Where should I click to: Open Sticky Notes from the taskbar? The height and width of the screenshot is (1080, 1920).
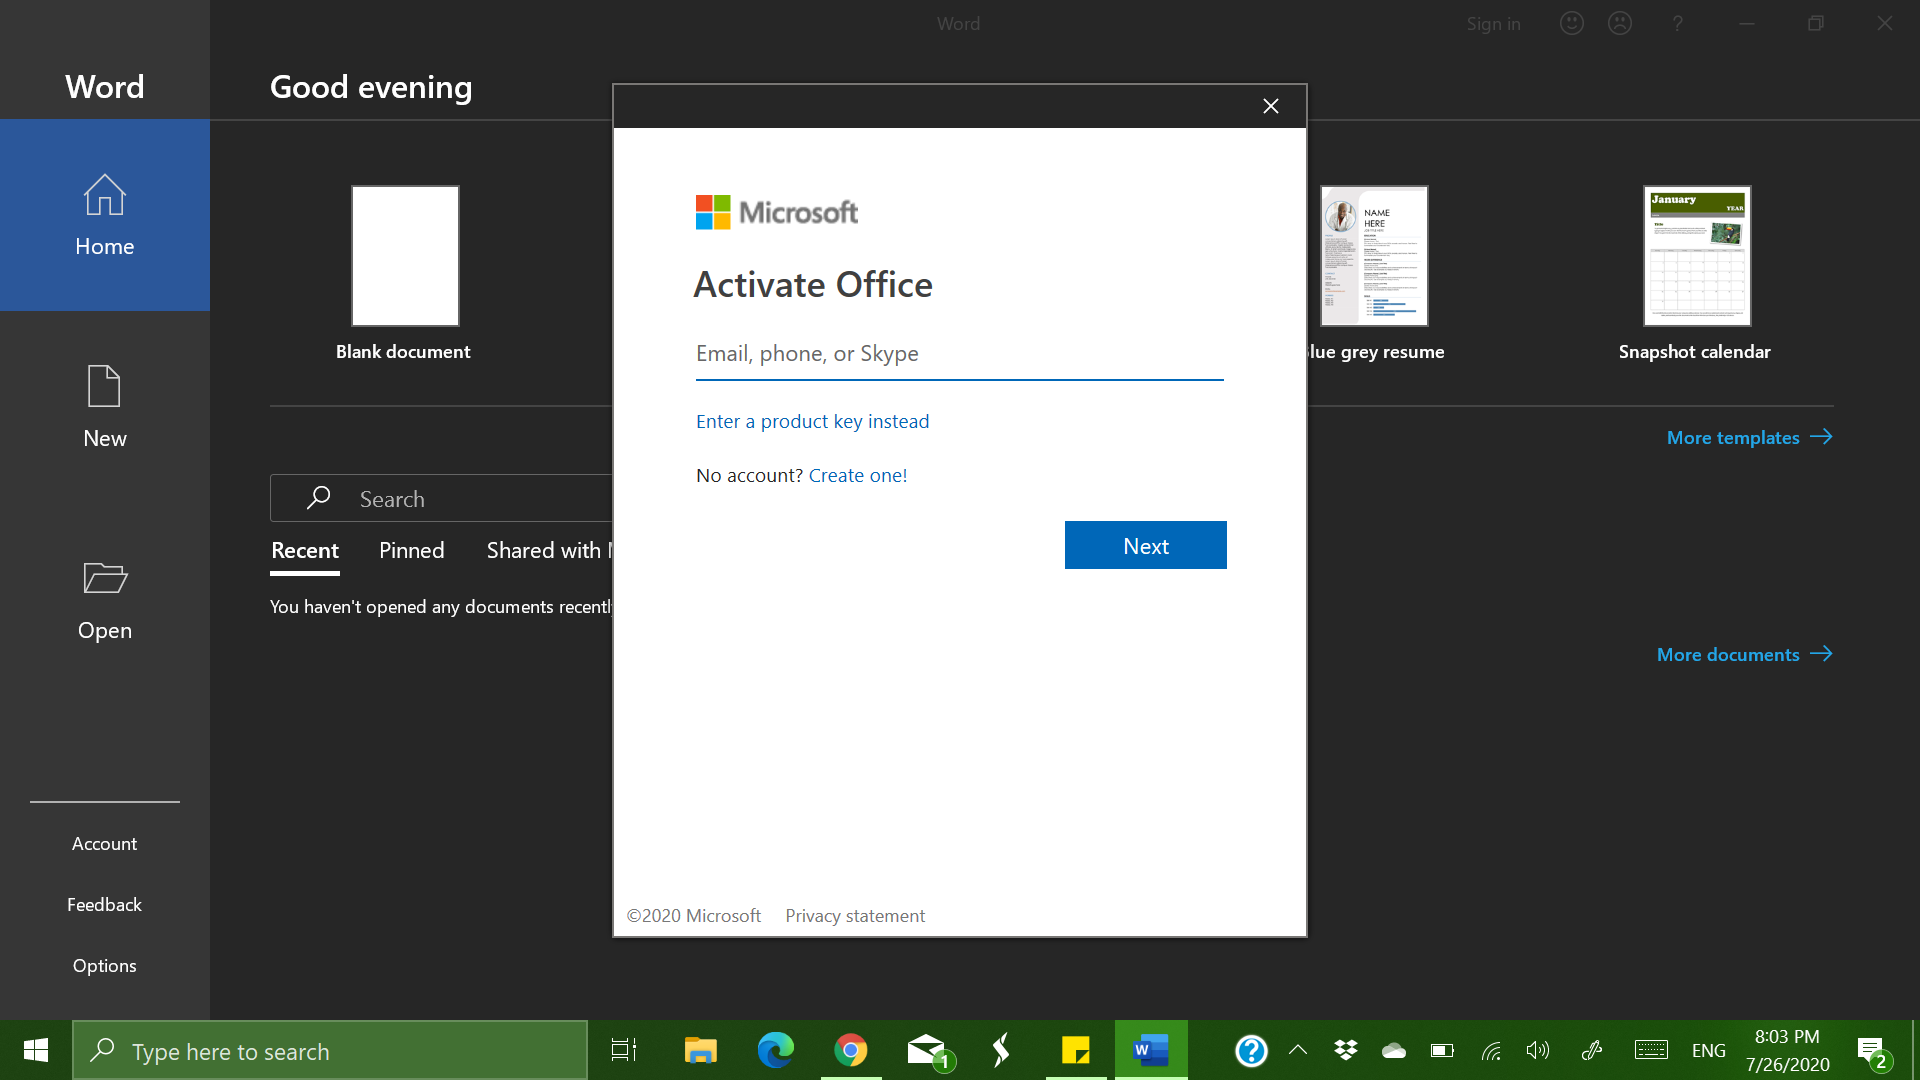[1075, 1050]
